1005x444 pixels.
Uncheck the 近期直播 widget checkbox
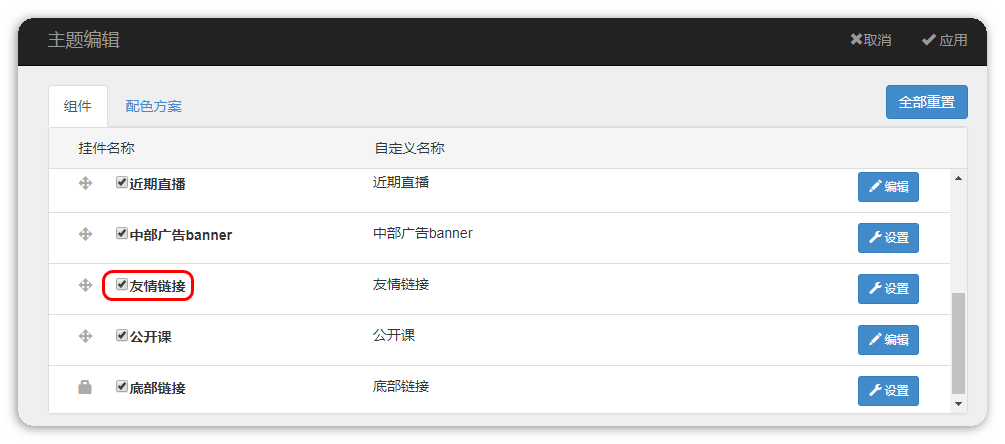[x=122, y=183]
